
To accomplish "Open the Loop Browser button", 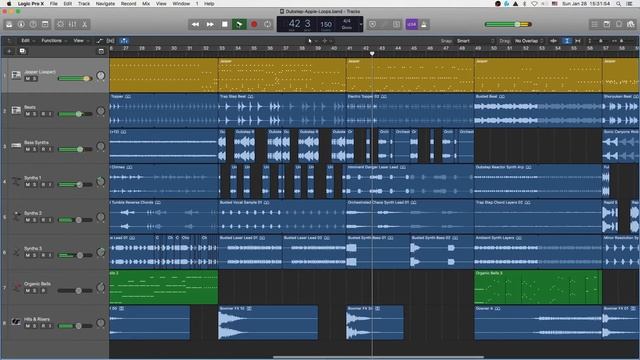I will tap(619, 24).
